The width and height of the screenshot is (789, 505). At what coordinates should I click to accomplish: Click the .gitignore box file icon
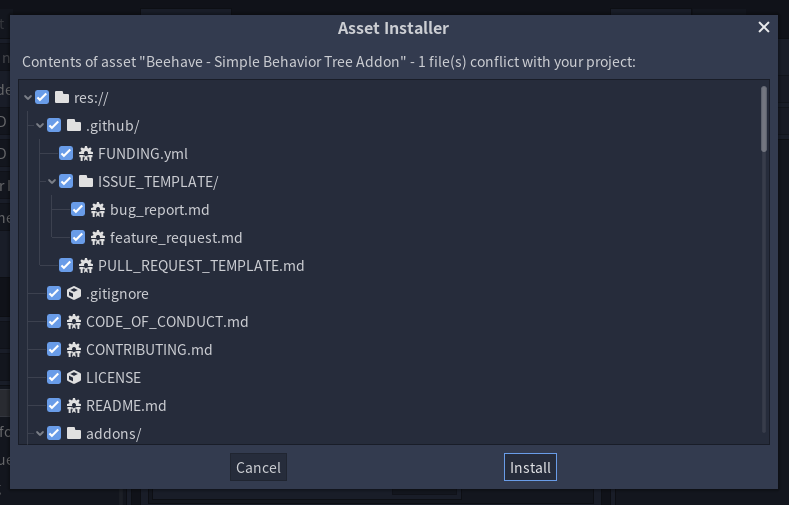[x=73, y=293]
